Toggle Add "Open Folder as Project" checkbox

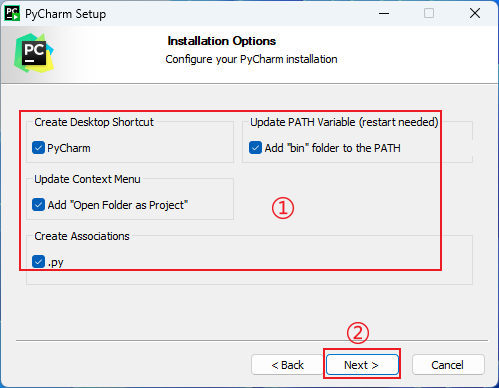[38, 205]
